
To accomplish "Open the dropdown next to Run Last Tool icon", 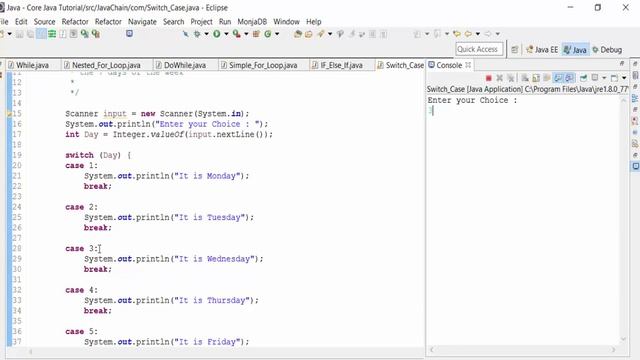I will tap(246, 34).
